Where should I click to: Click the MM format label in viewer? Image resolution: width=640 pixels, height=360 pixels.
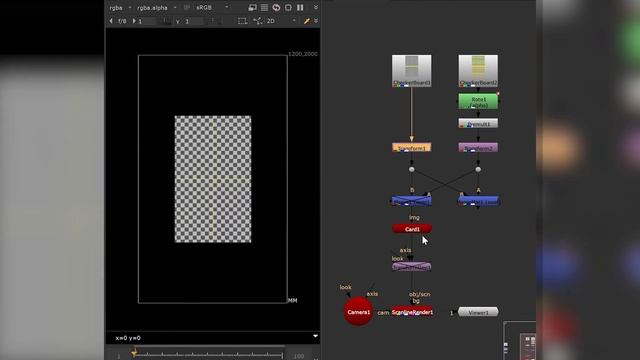tap(293, 300)
